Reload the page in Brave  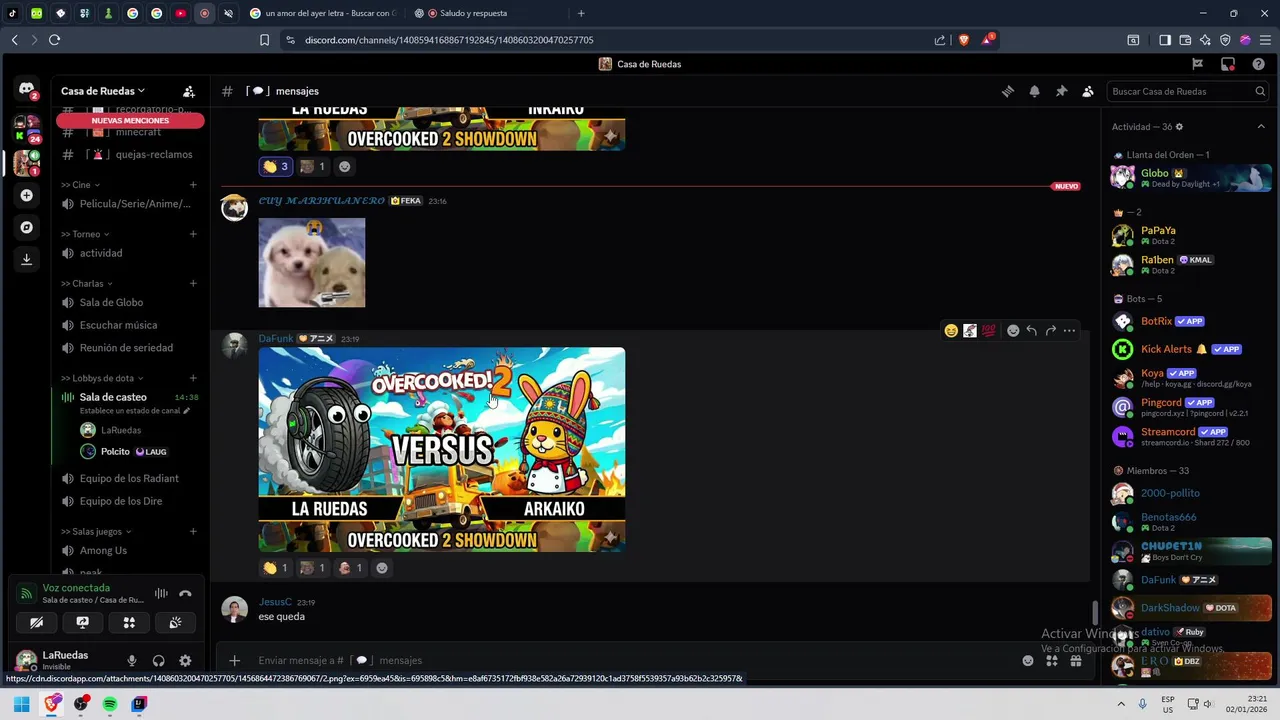tap(54, 40)
